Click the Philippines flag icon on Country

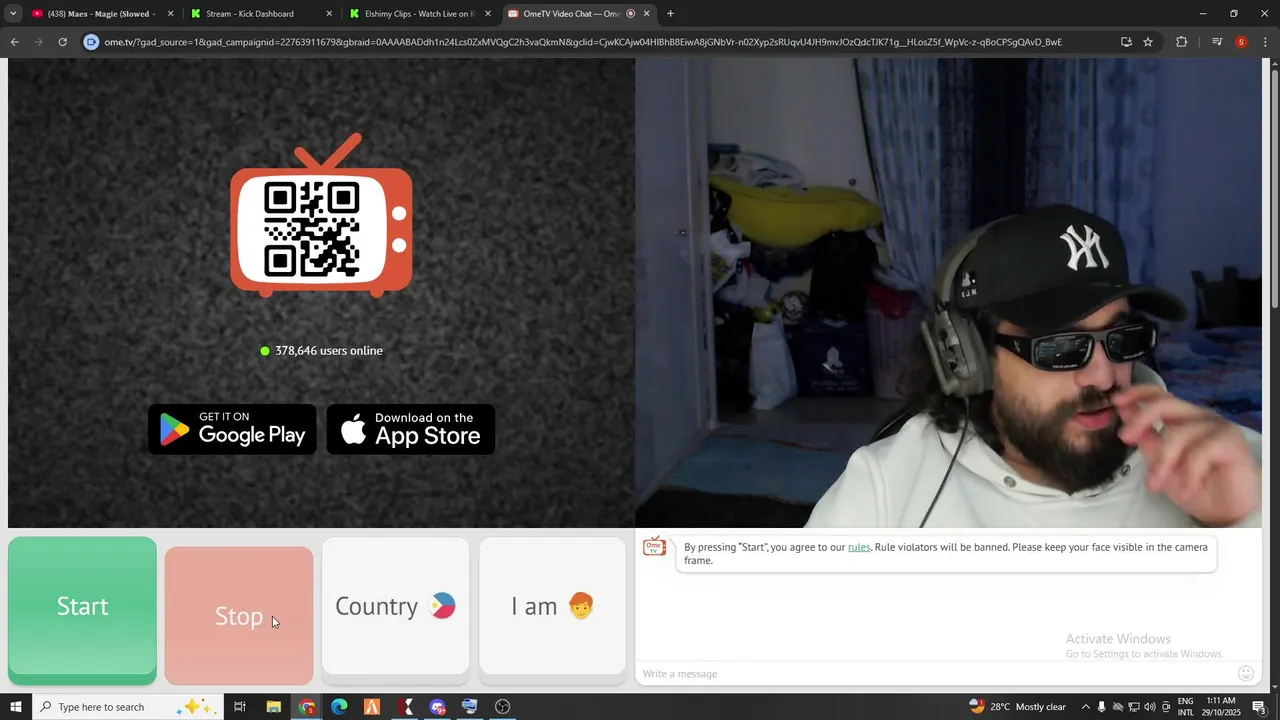click(x=443, y=606)
